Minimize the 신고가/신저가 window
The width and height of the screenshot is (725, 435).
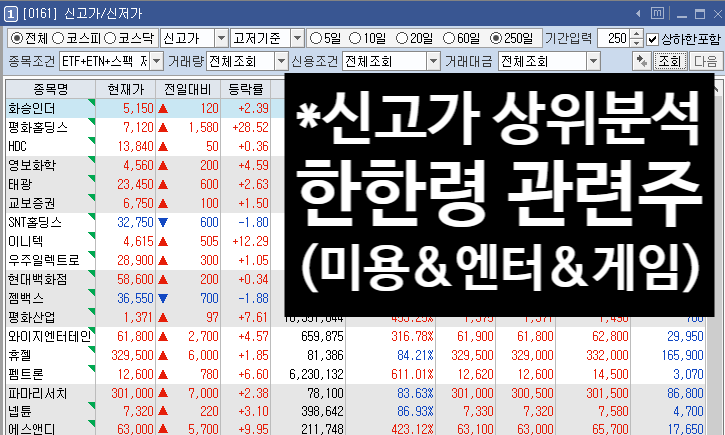pyautogui.click(x=682, y=15)
